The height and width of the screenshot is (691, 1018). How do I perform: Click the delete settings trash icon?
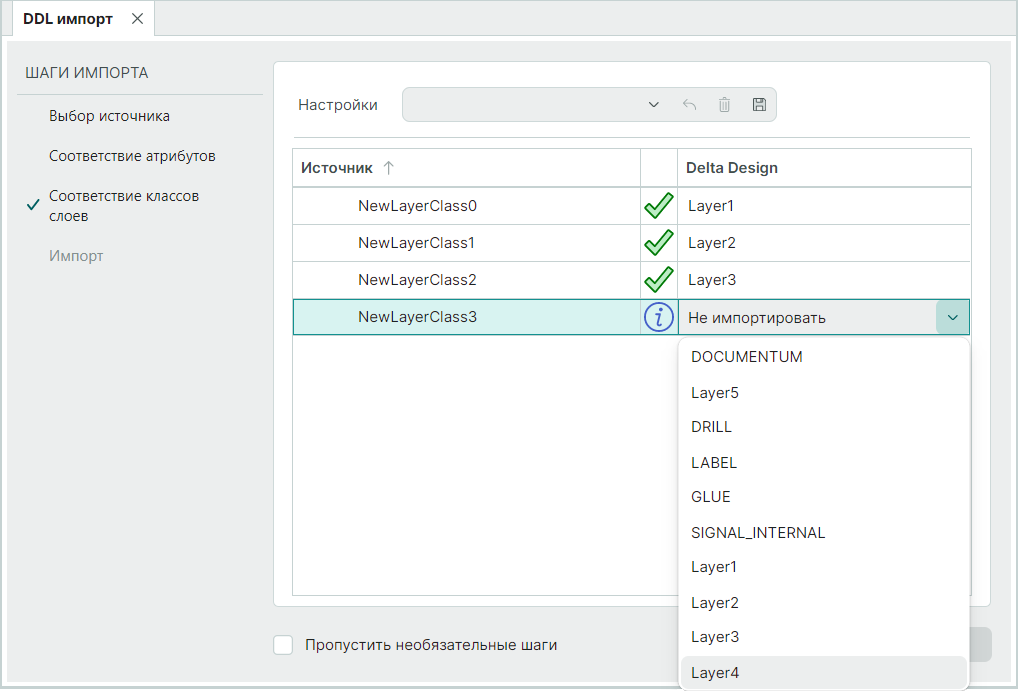(724, 105)
